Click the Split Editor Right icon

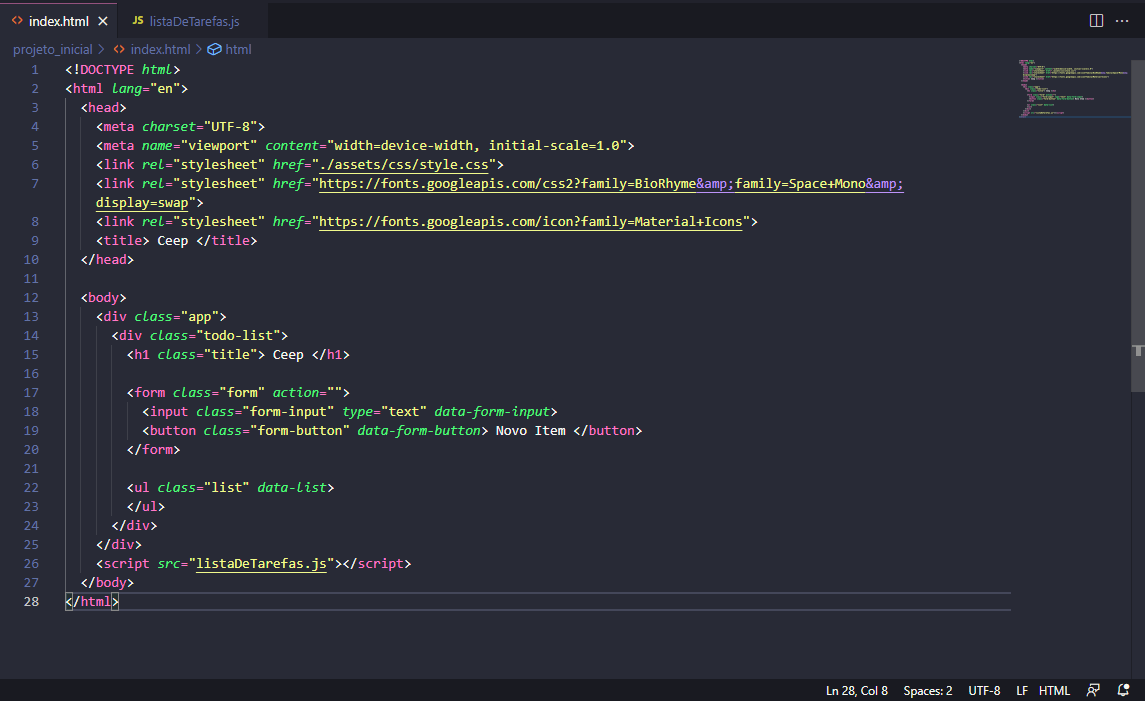[1096, 20]
